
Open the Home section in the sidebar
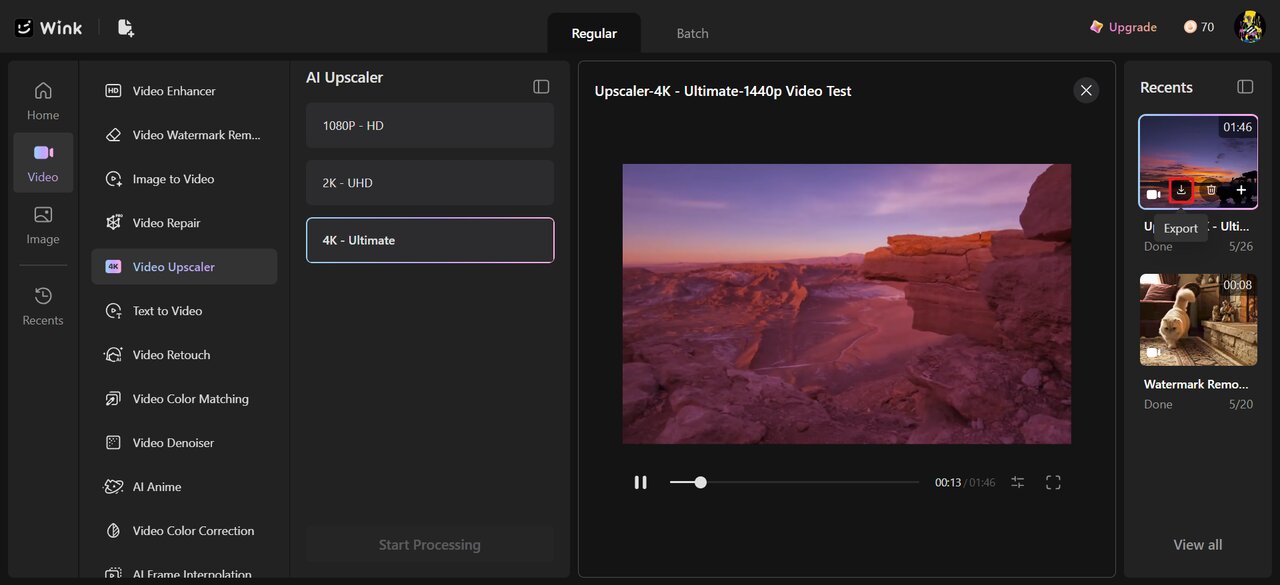pyautogui.click(x=43, y=101)
